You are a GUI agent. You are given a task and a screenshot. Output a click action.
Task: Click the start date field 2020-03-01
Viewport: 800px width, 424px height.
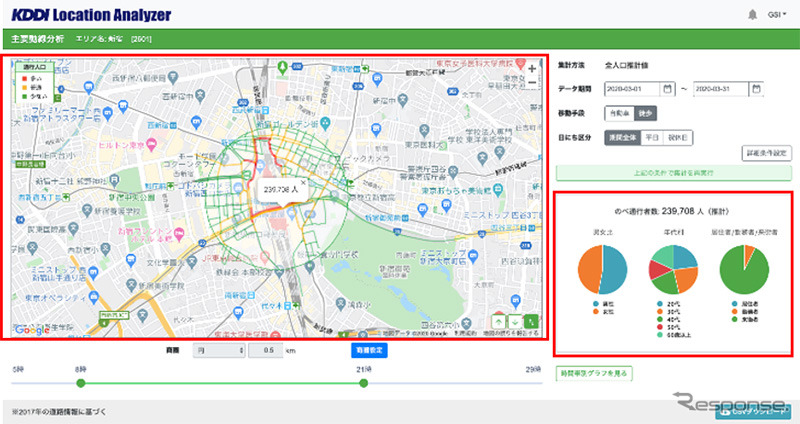coord(633,89)
